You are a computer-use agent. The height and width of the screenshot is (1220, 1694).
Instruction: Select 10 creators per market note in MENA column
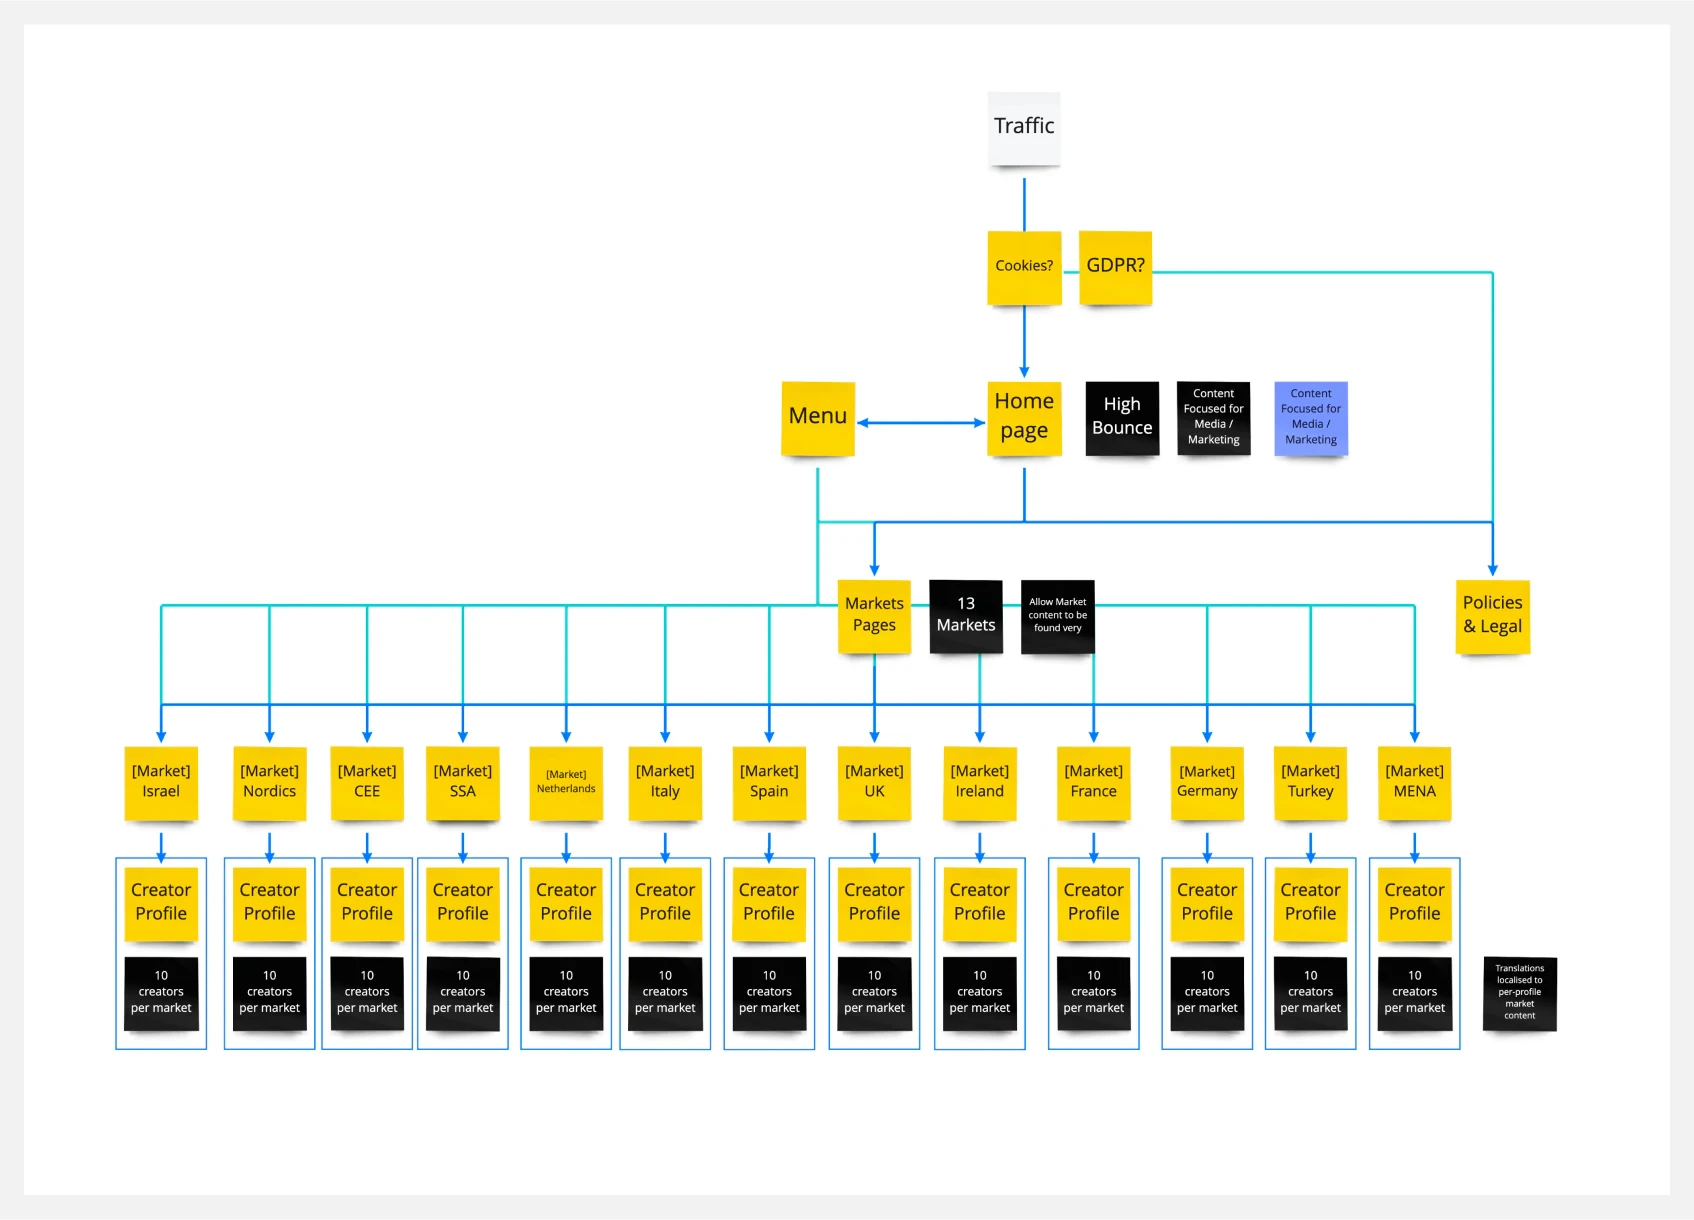point(1415,994)
